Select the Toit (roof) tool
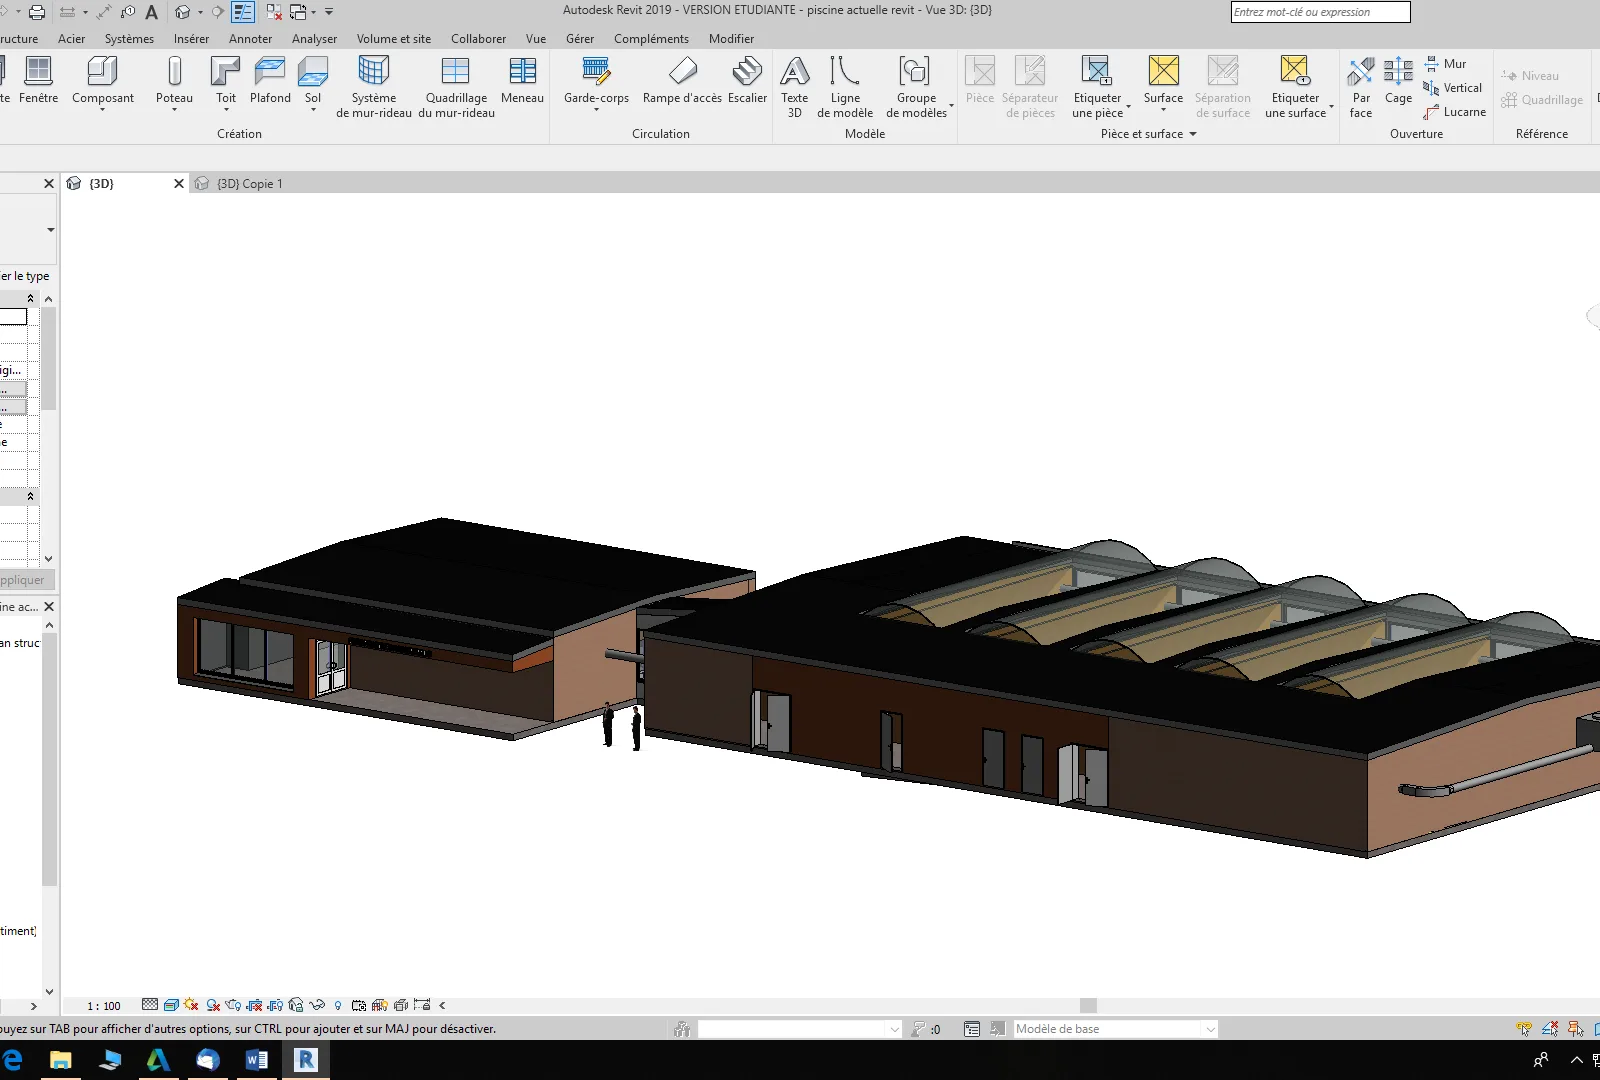1600x1080 pixels. [x=226, y=80]
